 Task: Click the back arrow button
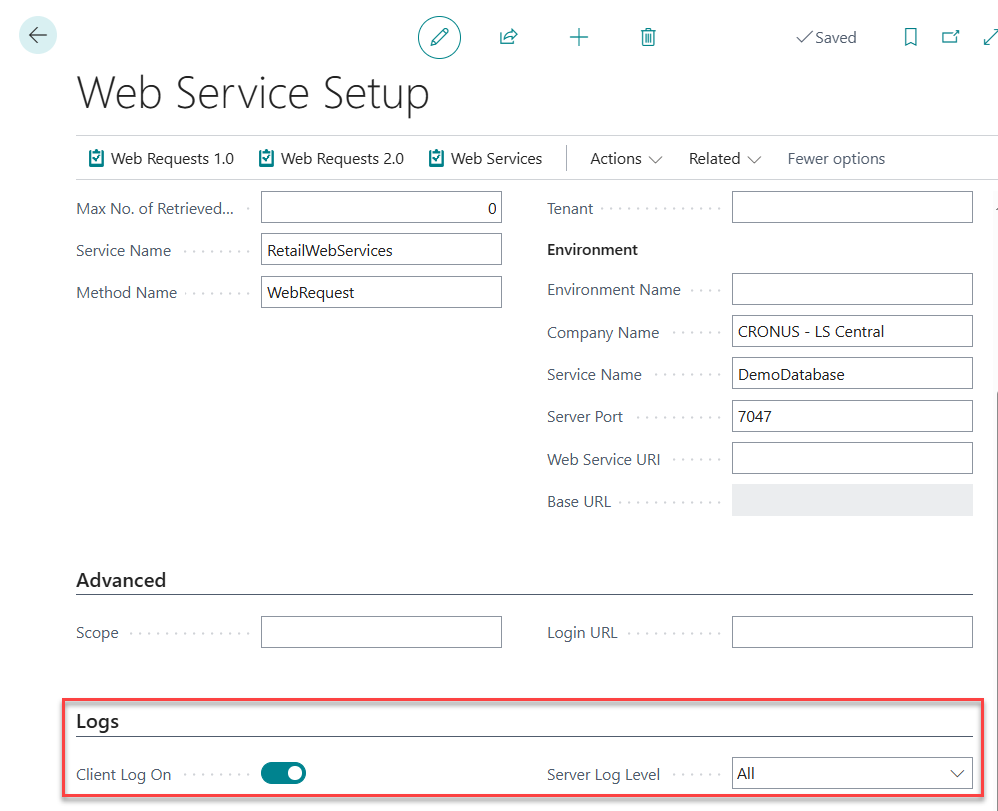click(x=38, y=36)
